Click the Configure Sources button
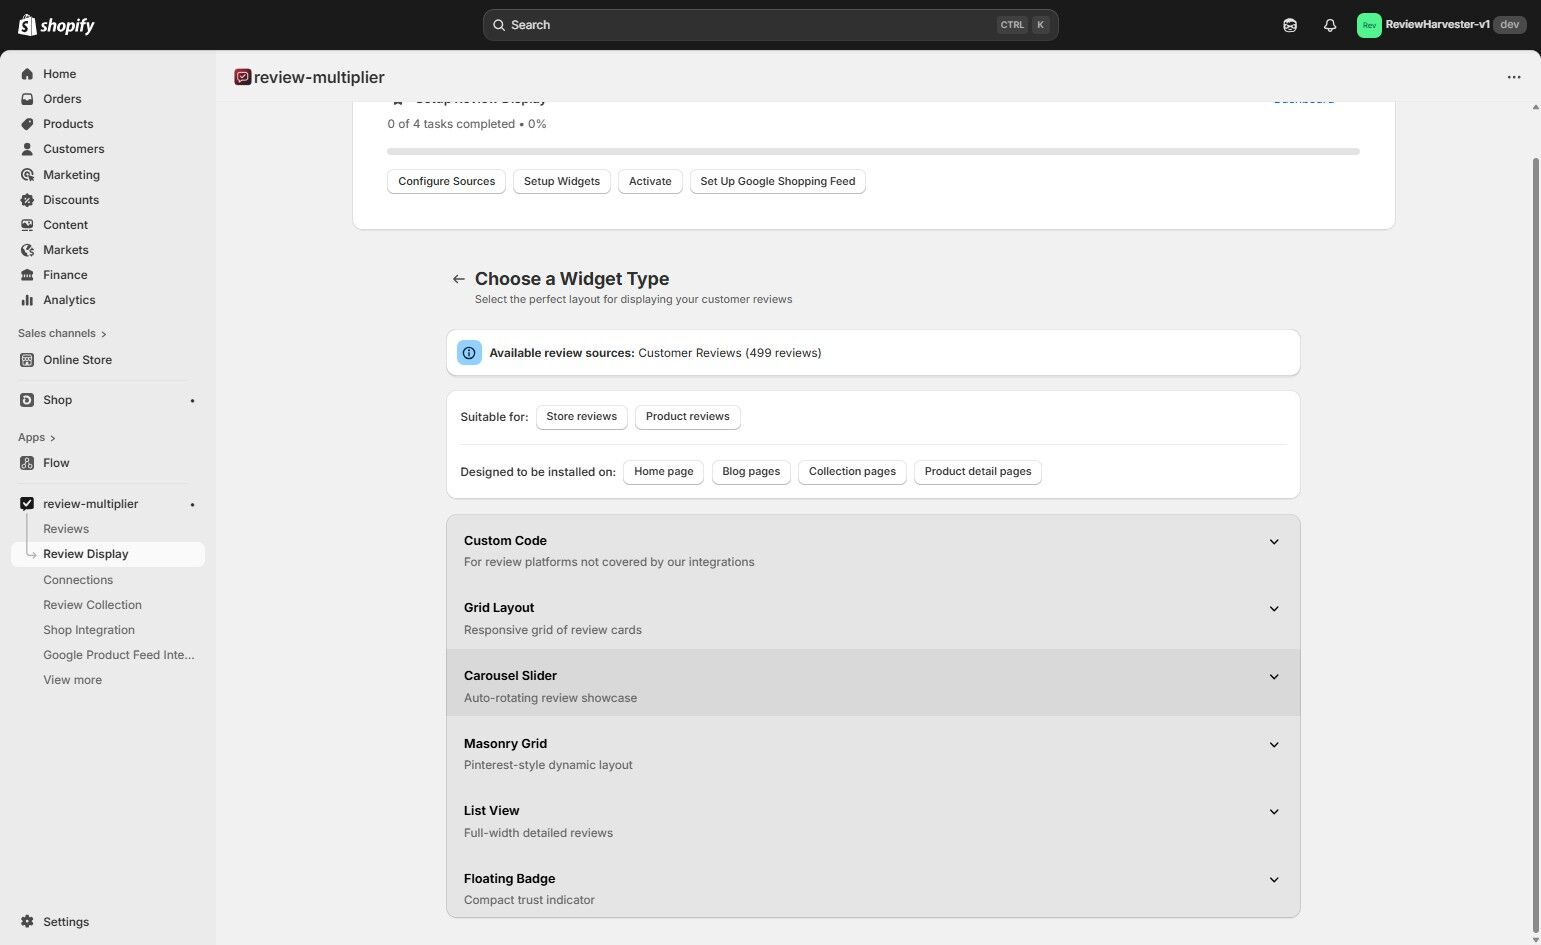 tap(446, 181)
